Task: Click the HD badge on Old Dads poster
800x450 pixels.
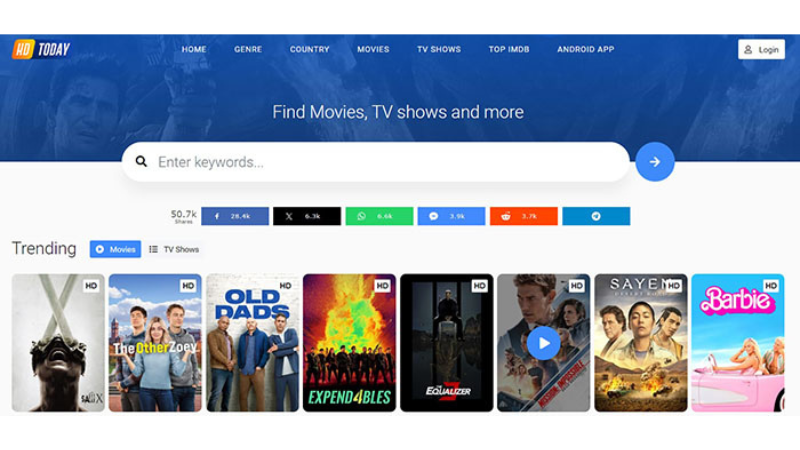Action: [x=285, y=286]
